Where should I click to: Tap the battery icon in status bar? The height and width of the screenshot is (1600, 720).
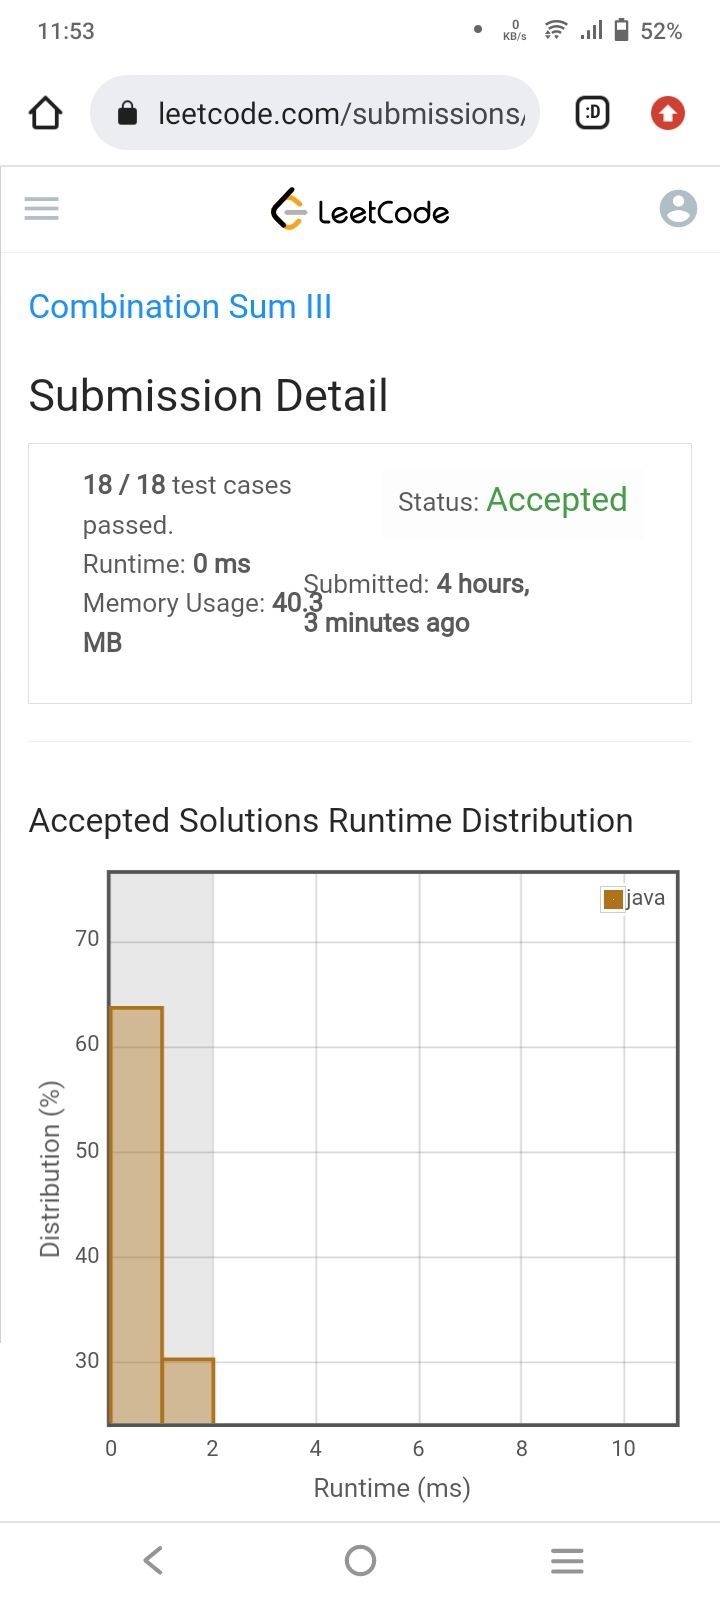pos(621,31)
